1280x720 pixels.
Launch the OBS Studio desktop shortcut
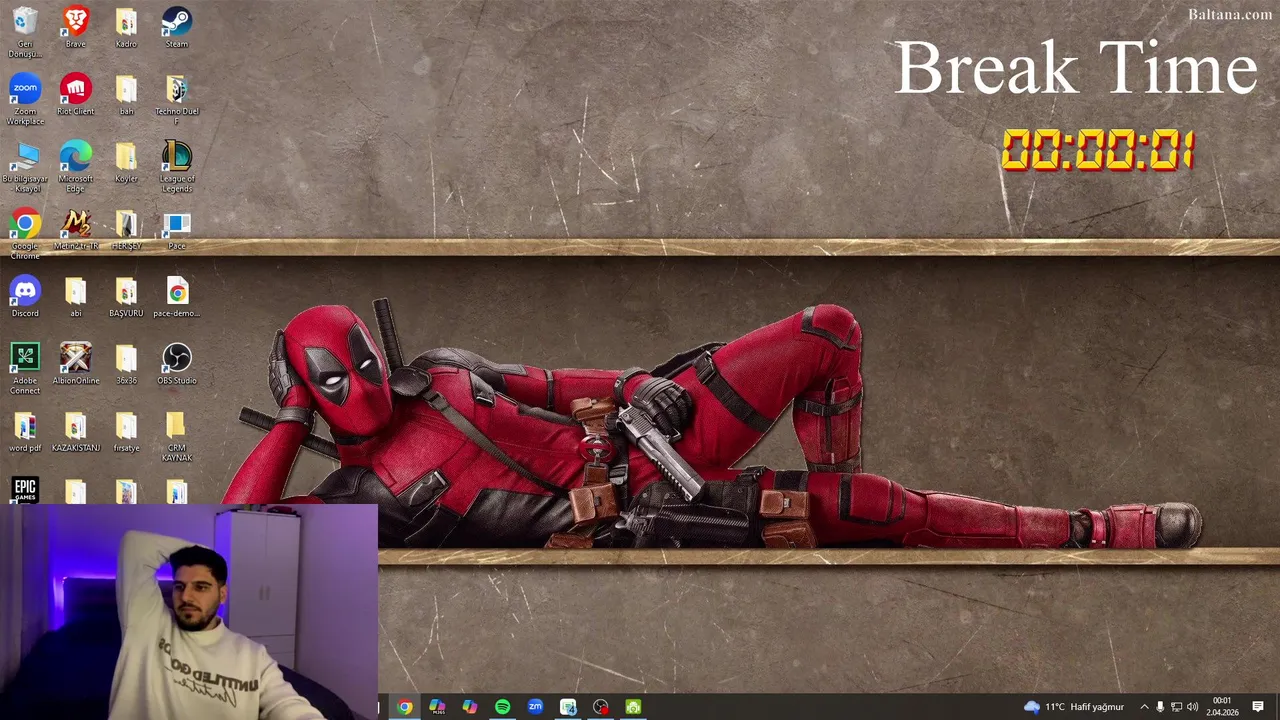click(177, 364)
